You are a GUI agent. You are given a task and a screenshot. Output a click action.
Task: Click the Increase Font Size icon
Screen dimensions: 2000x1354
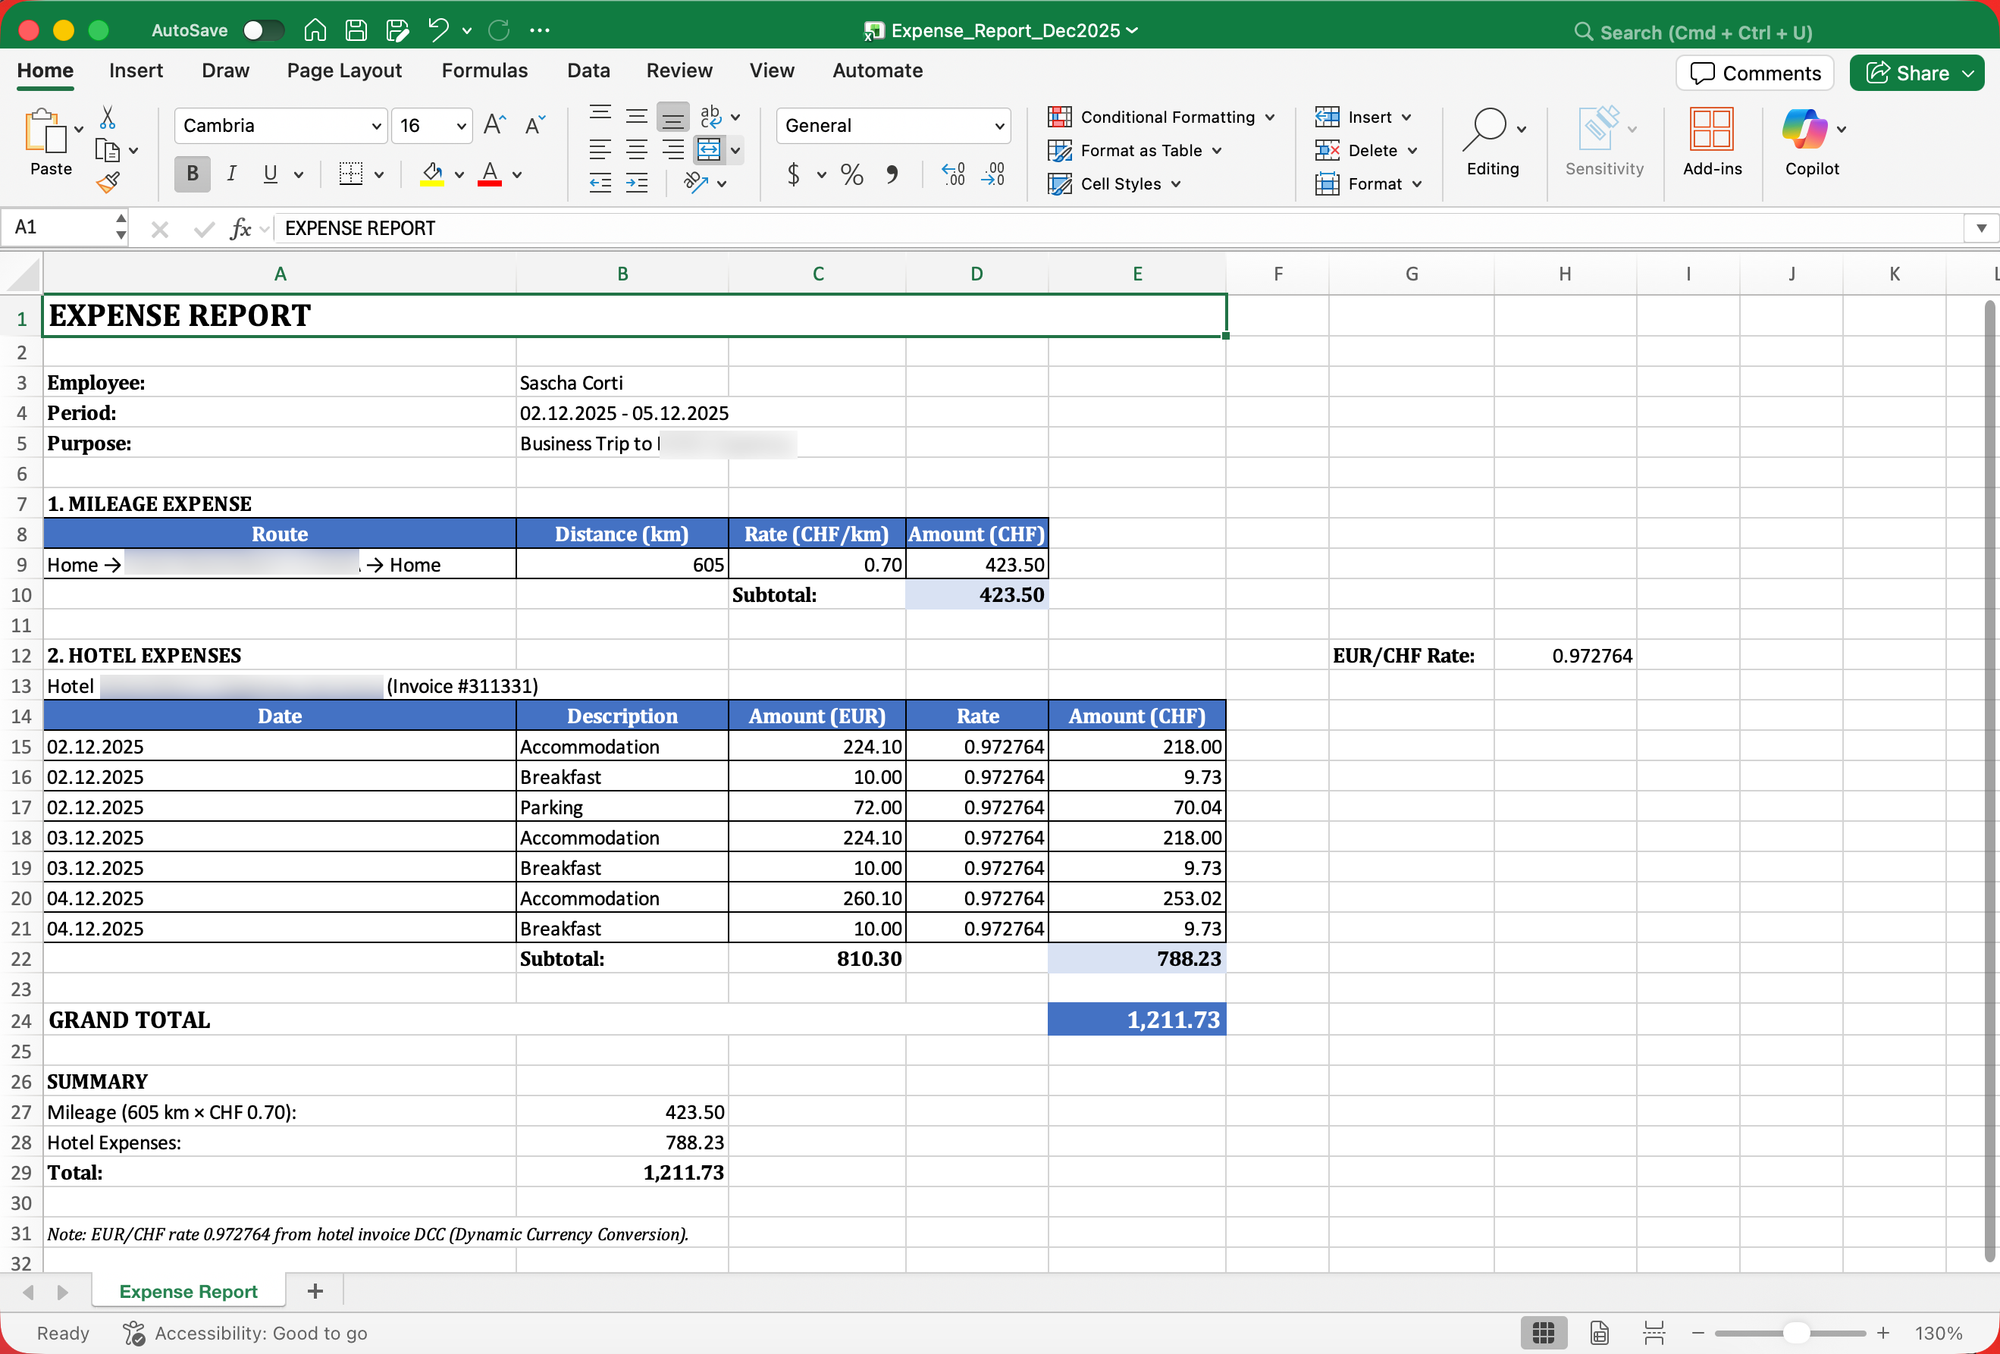point(494,125)
